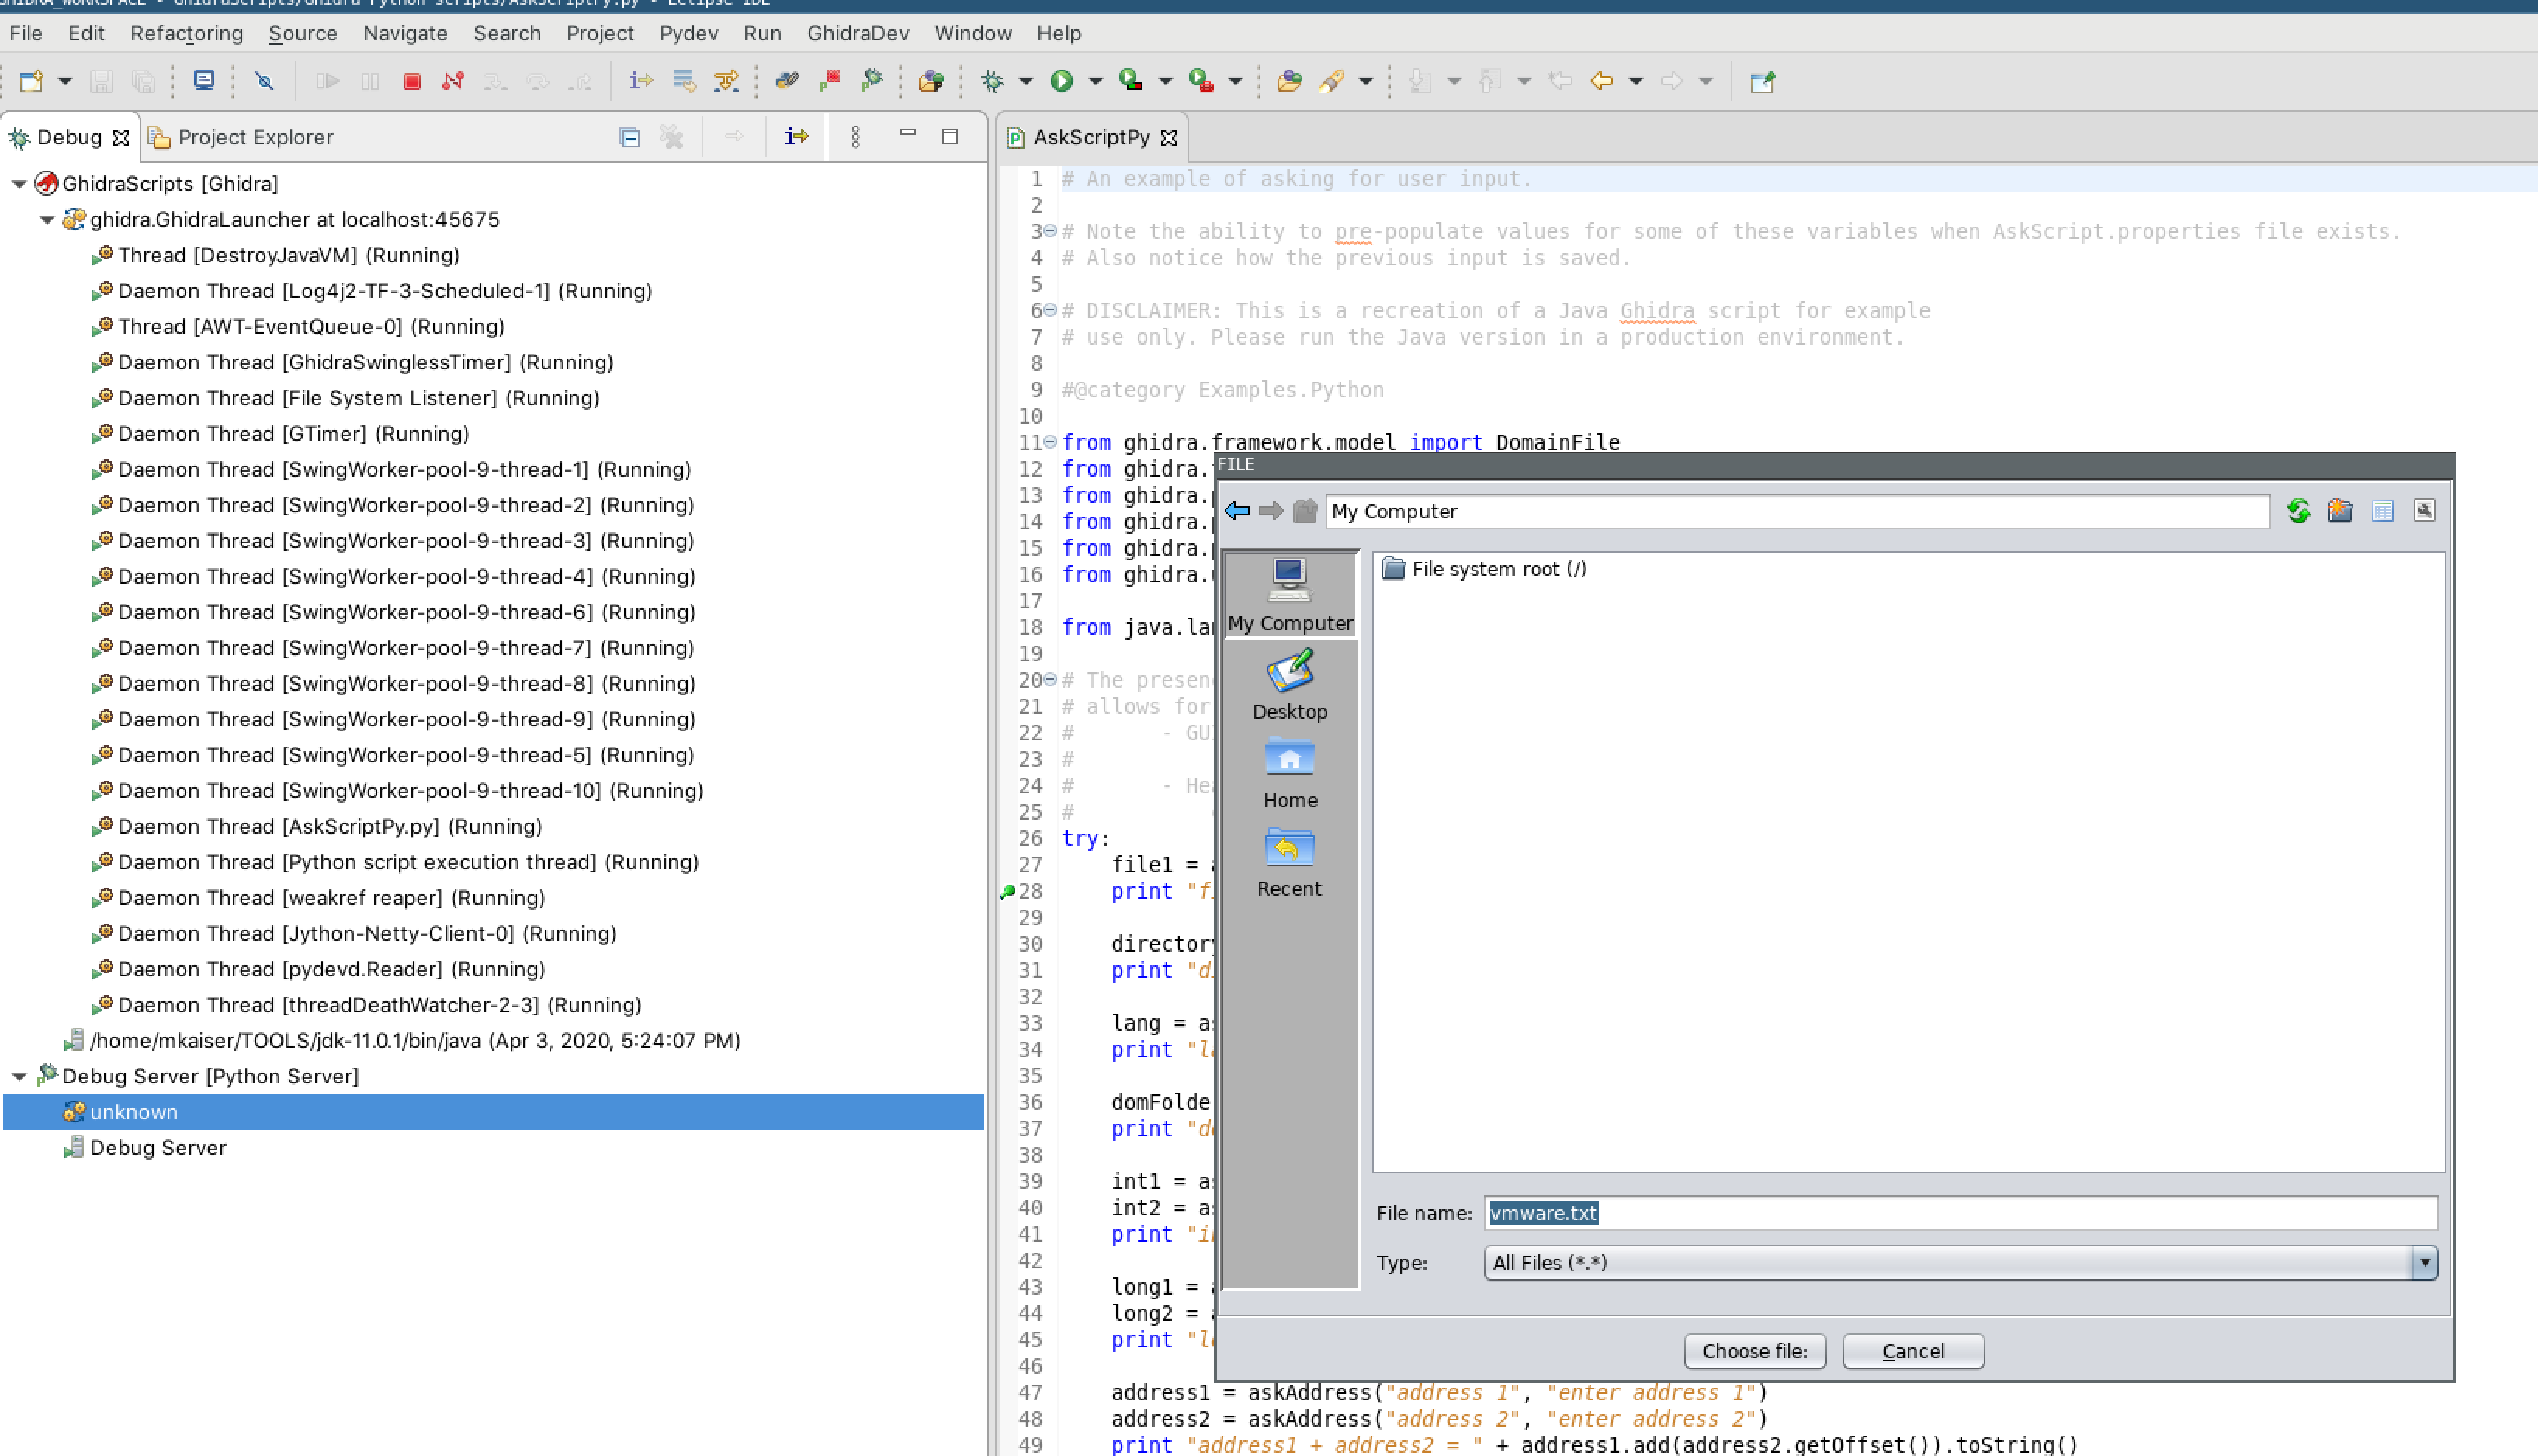Open the GhidraDev menu
The image size is (2538, 1456).
click(857, 33)
